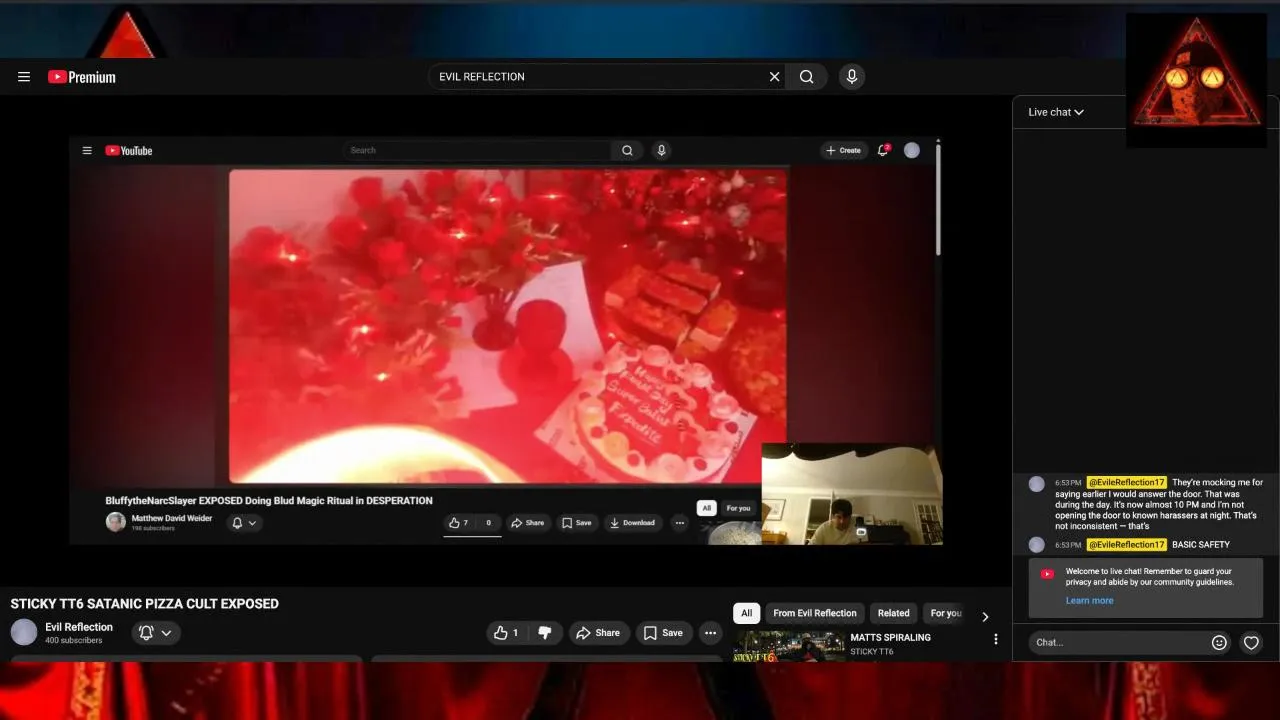The width and height of the screenshot is (1280, 720).
Task: Open inner YouTube hamburger menu in video
Action: (x=87, y=151)
